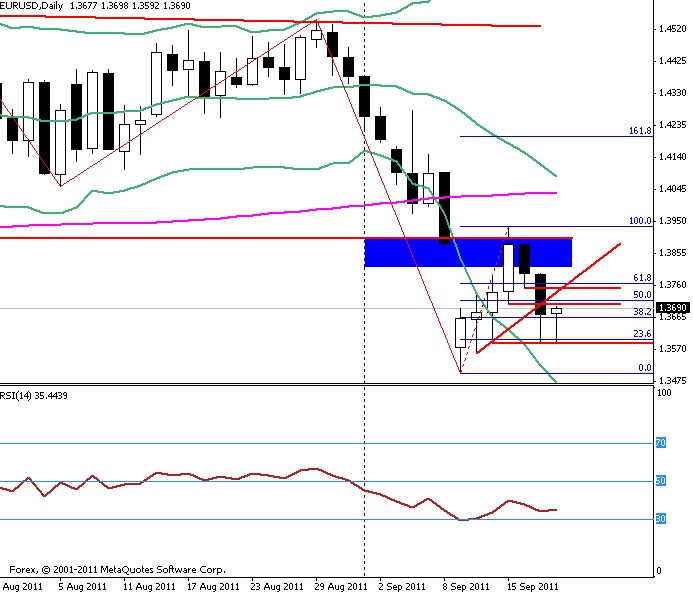Screen dimensions: 693x595
Task: Click the date label 5 Aug 2011
Action: click(x=82, y=587)
